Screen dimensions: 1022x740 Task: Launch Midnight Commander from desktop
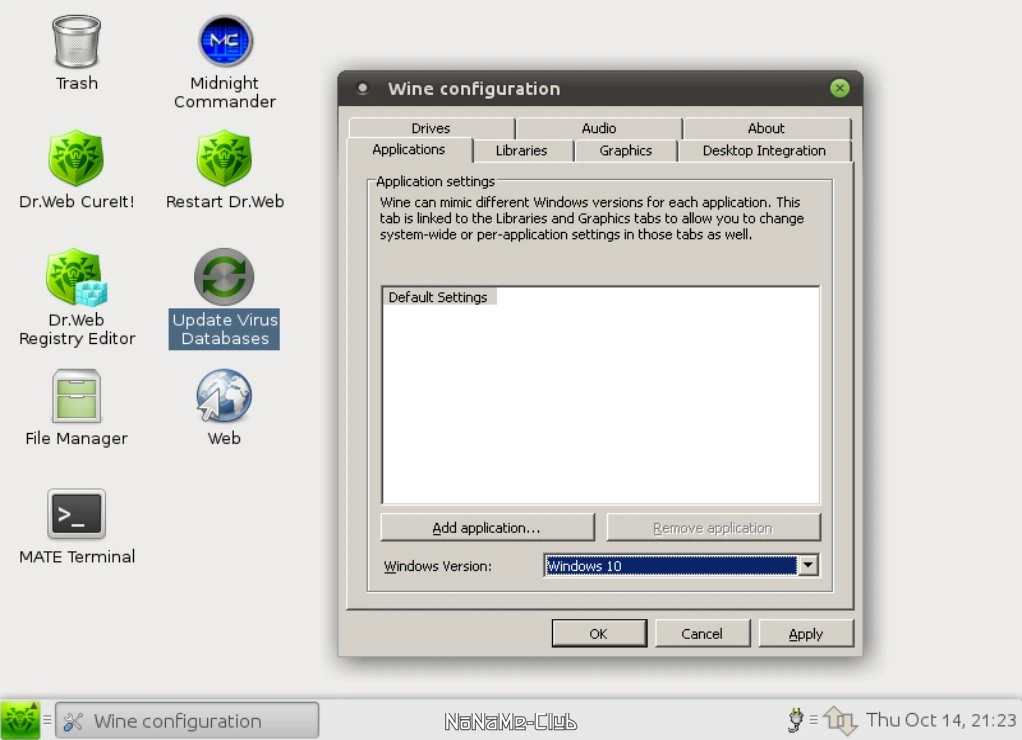coord(225,41)
